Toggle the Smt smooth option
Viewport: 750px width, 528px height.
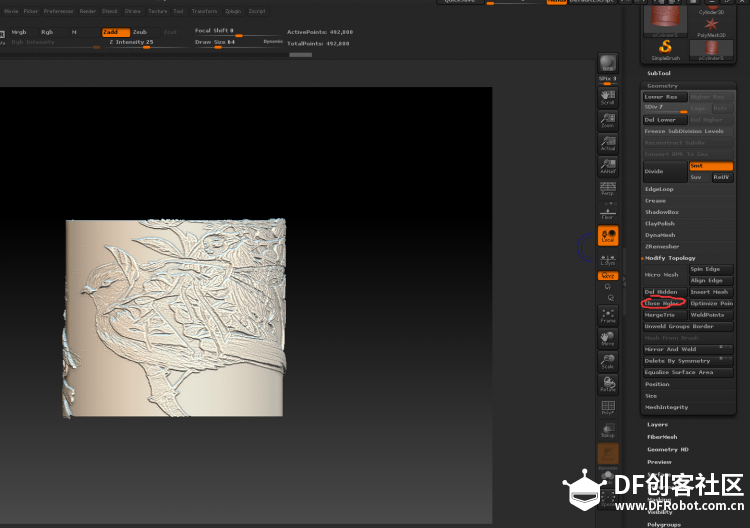click(711, 166)
